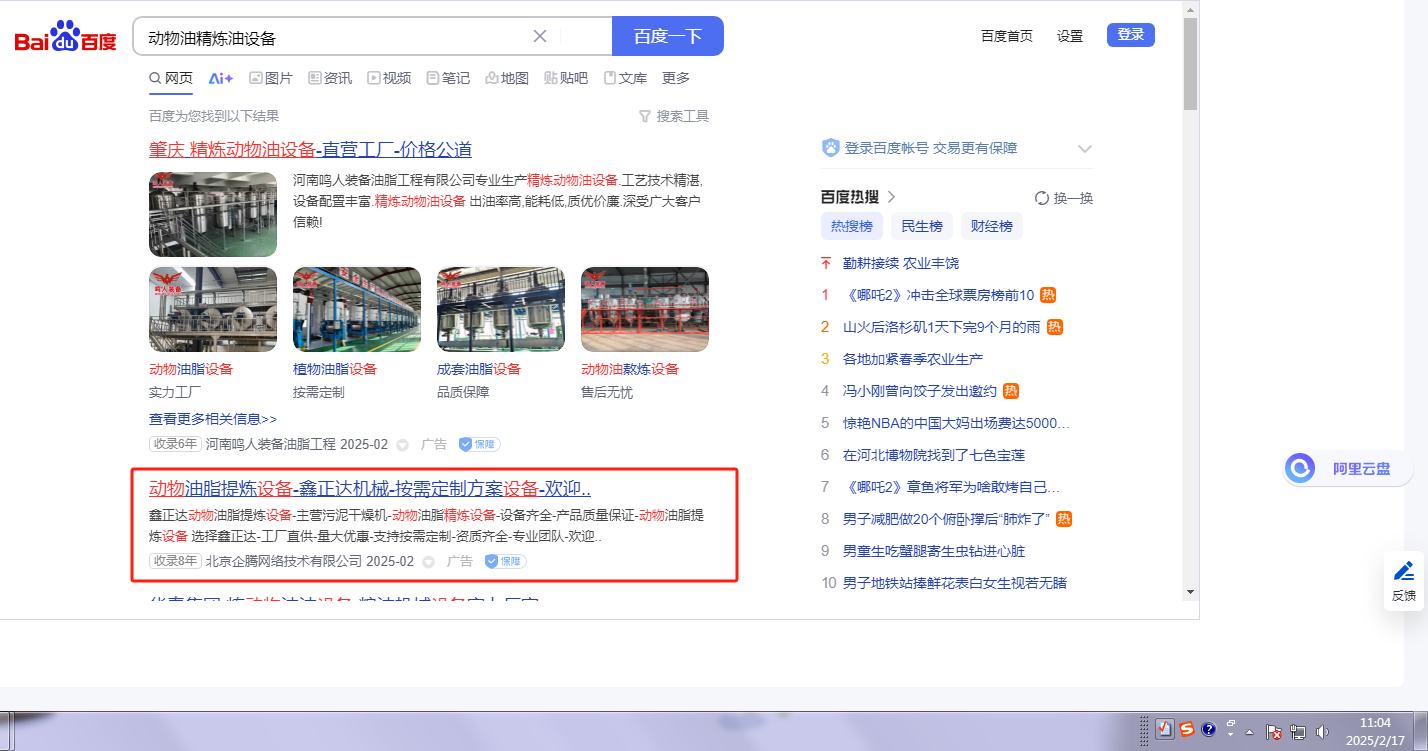Open Action Center flag tray icon
The width and height of the screenshot is (1428, 751).
click(1274, 731)
